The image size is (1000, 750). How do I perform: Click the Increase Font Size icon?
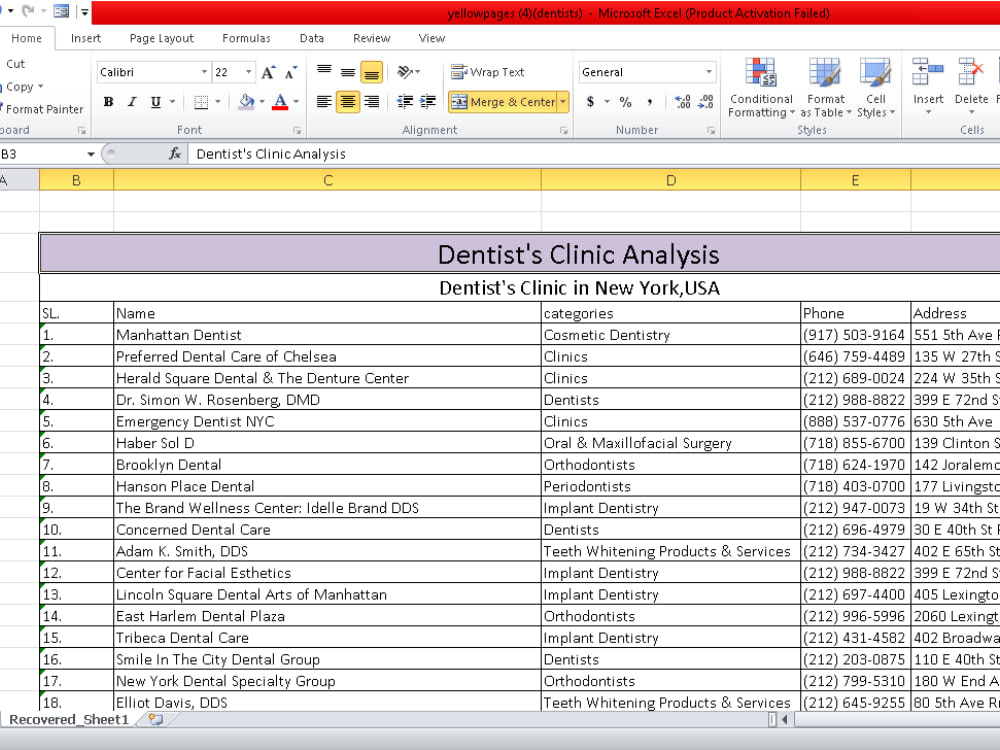(x=268, y=72)
